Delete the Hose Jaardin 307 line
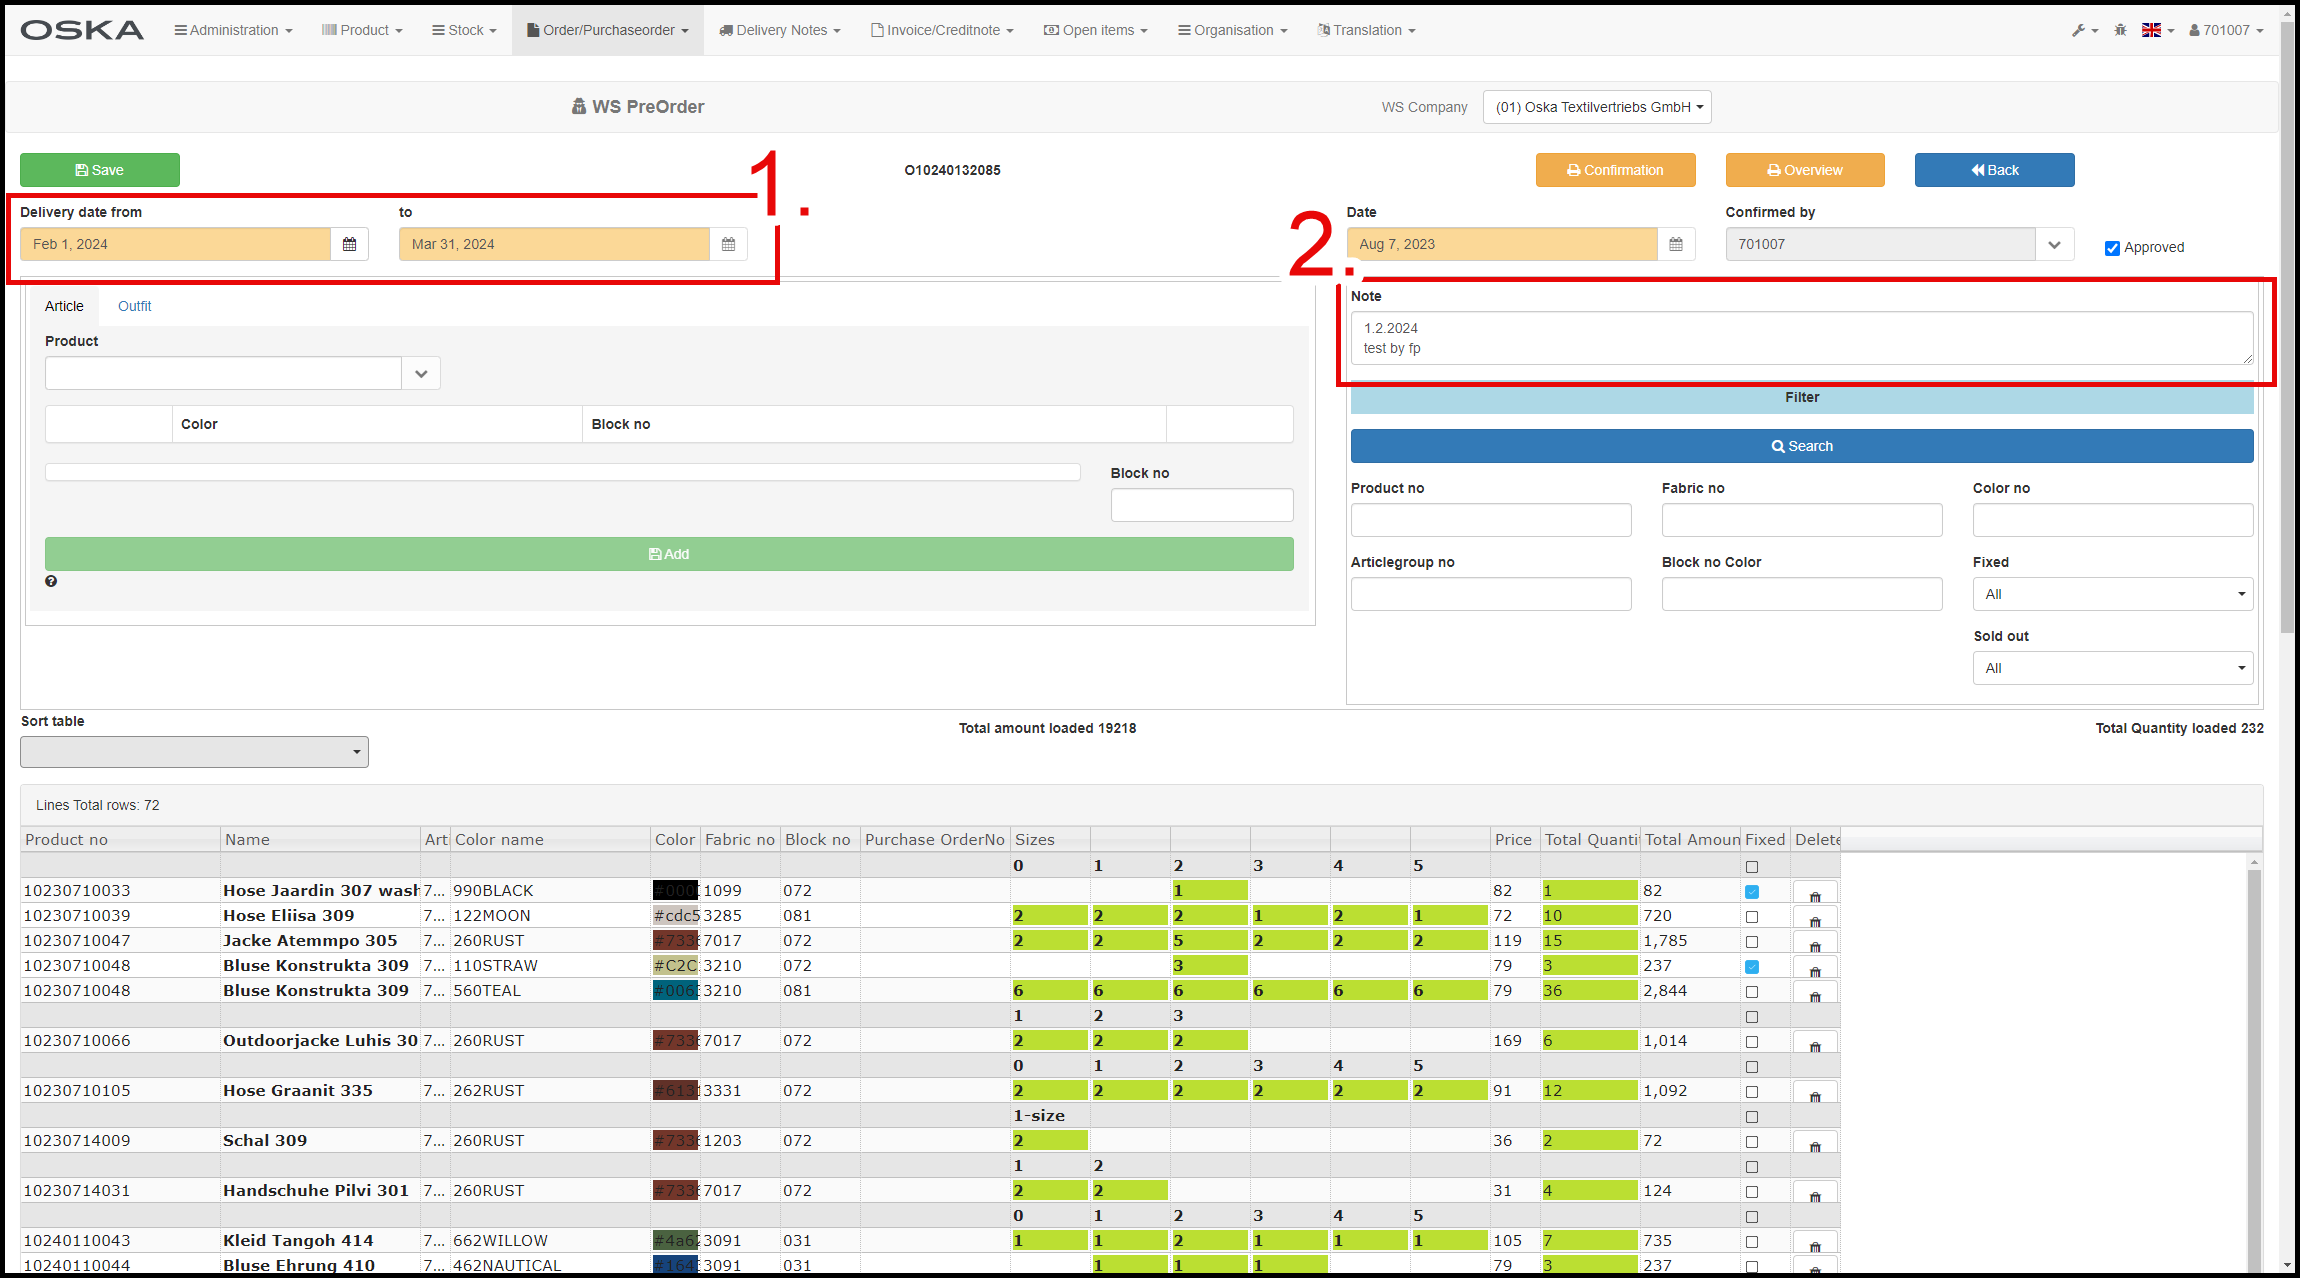Screen dimensions: 2300x1278 (x=1814, y=893)
